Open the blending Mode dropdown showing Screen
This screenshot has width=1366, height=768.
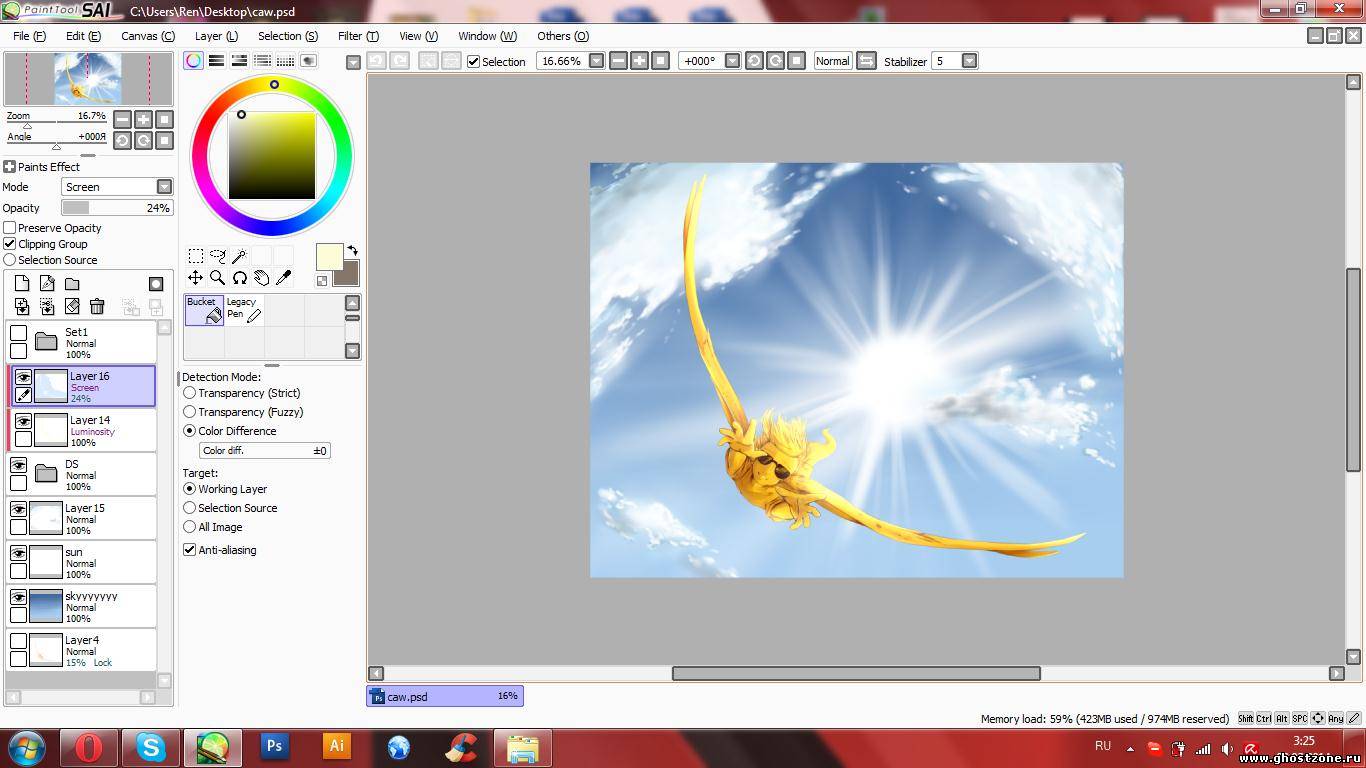pyautogui.click(x=164, y=187)
